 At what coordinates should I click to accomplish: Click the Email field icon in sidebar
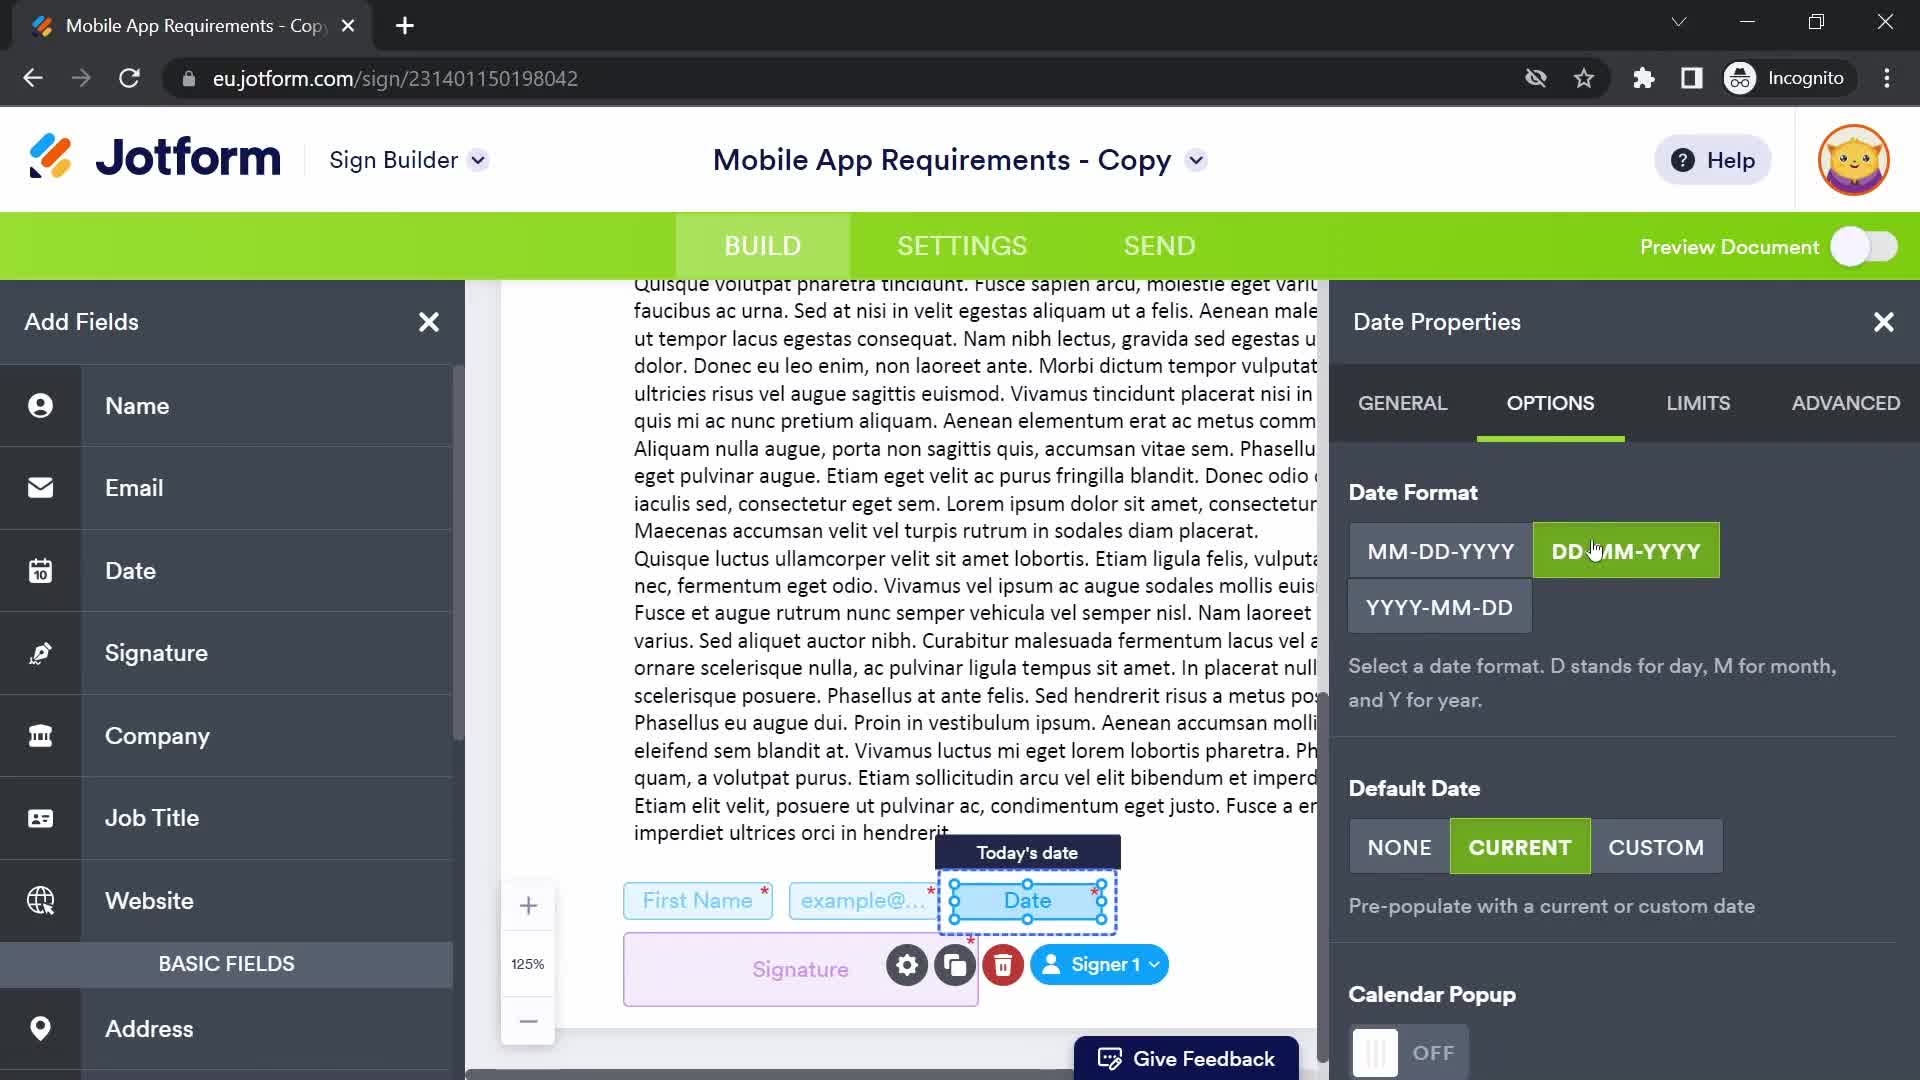[41, 488]
